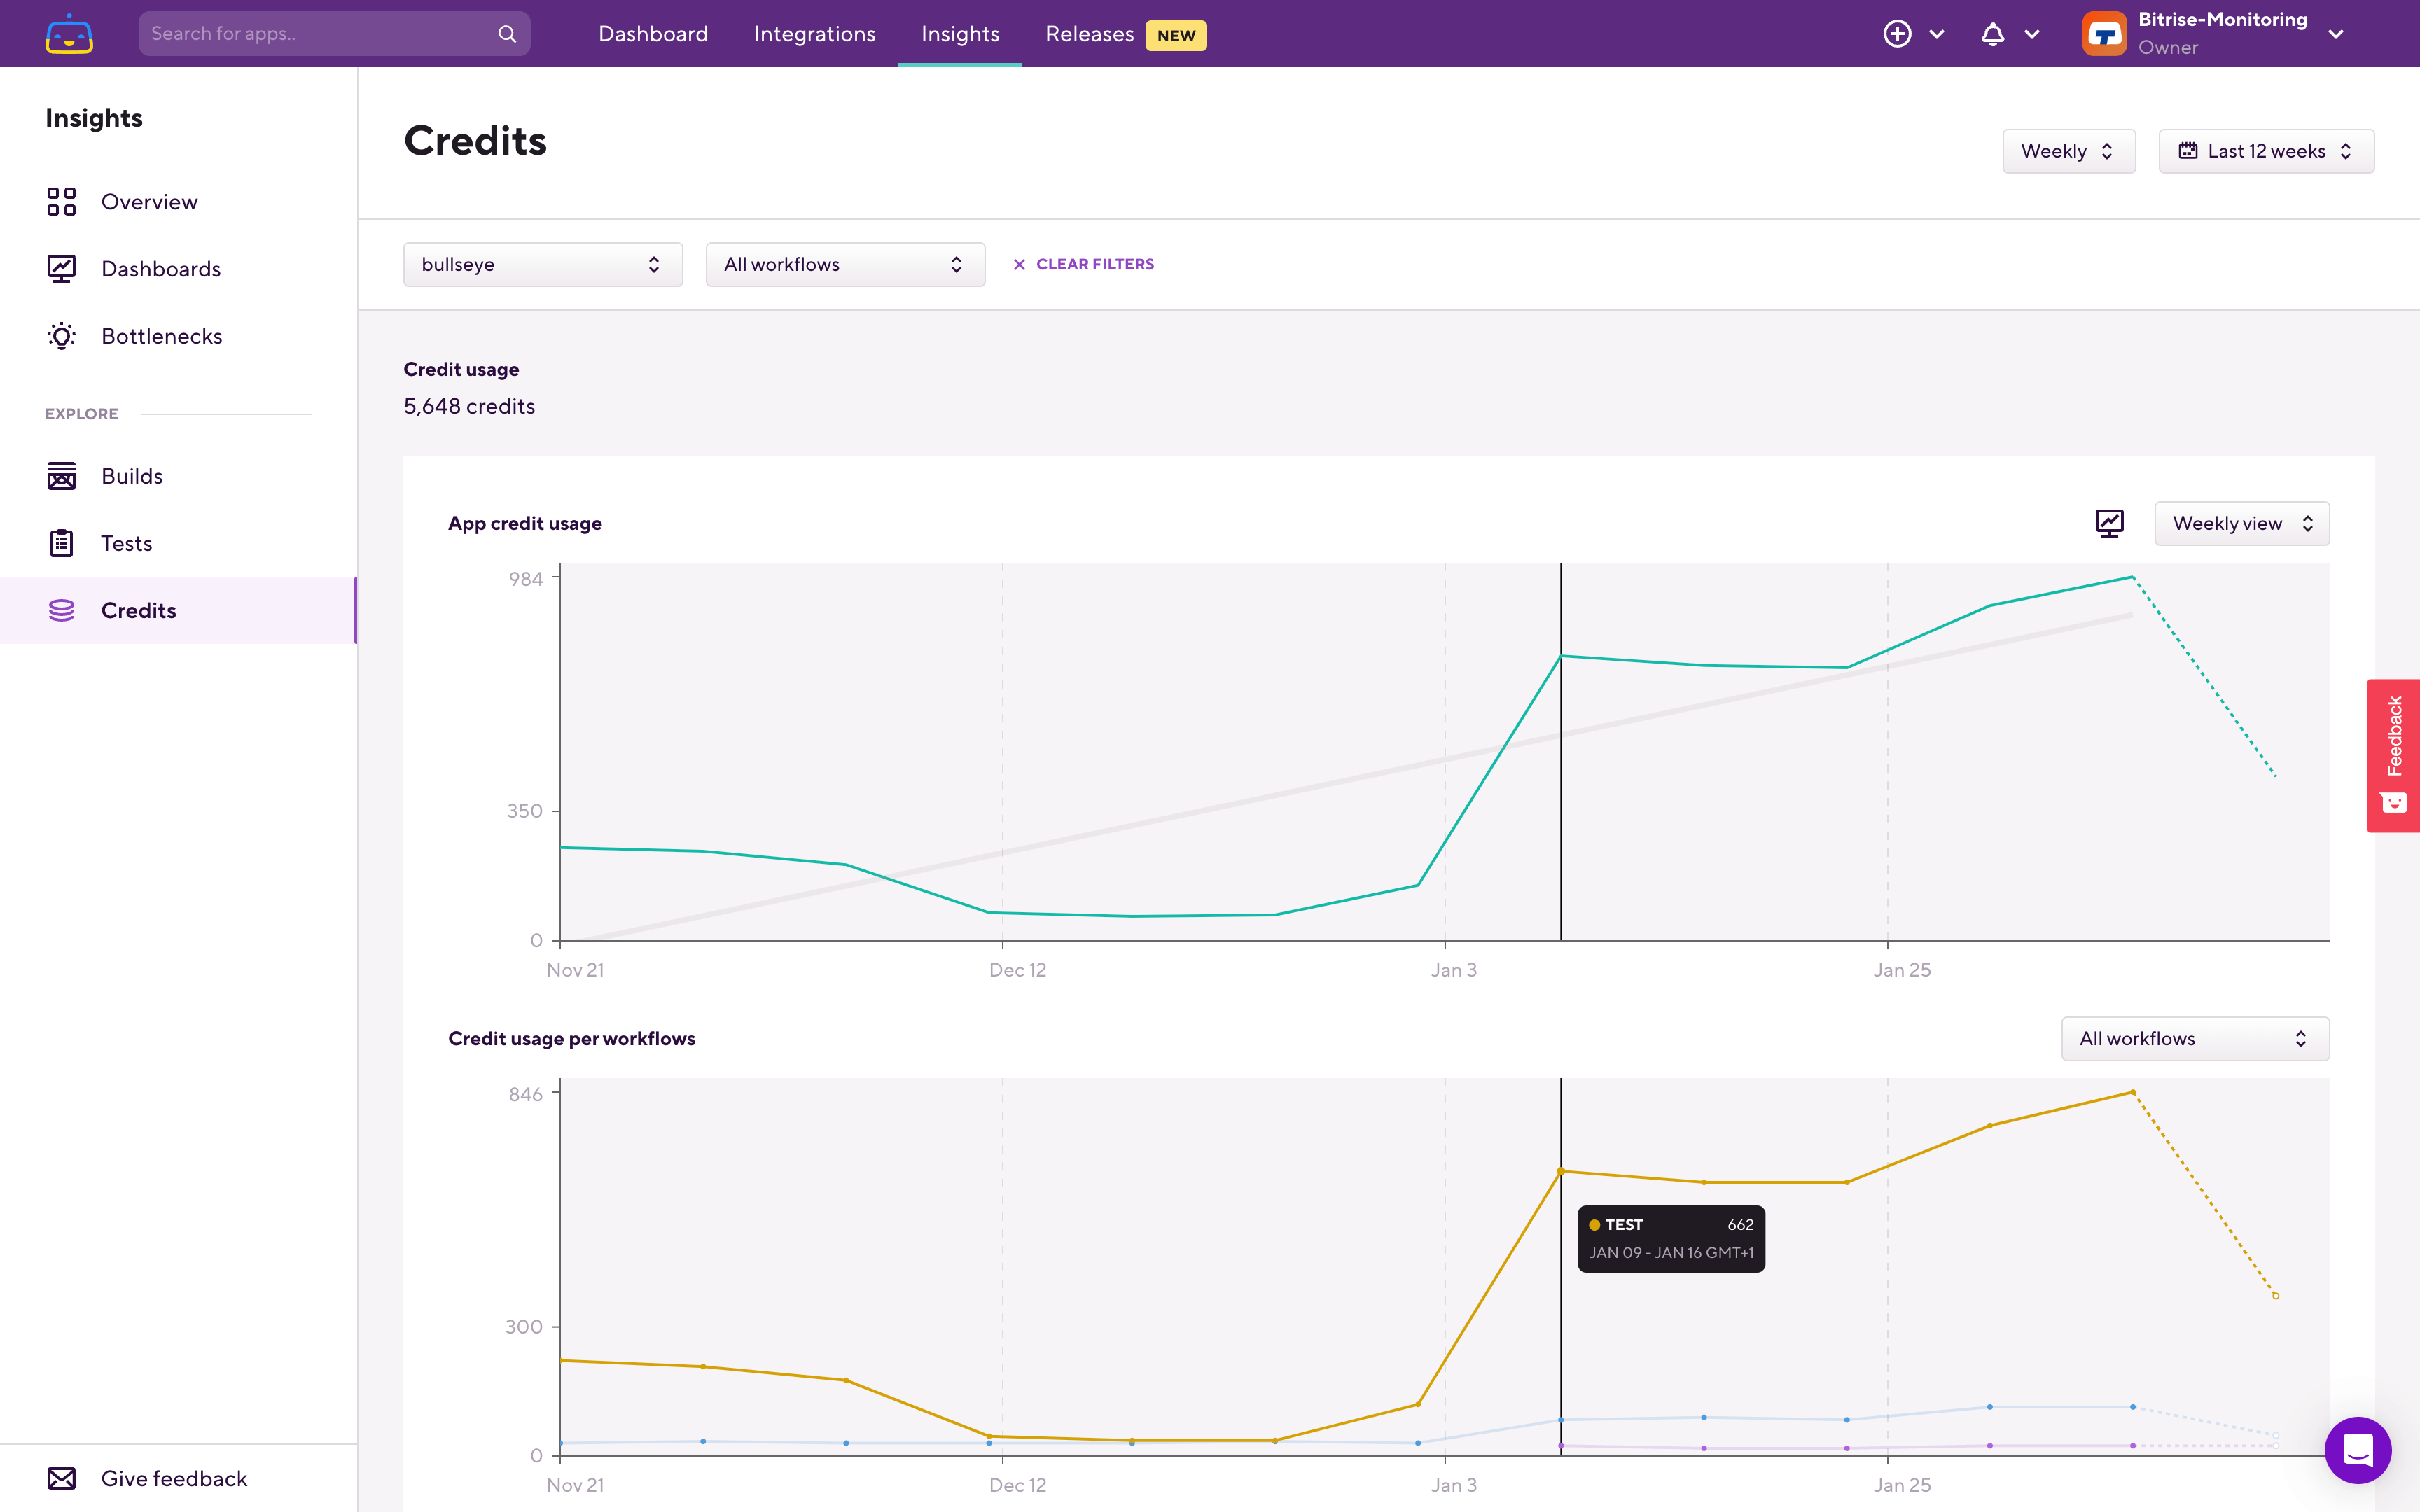The width and height of the screenshot is (2420, 1512).
Task: Click the Bitrise robot logo
Action: tap(69, 34)
